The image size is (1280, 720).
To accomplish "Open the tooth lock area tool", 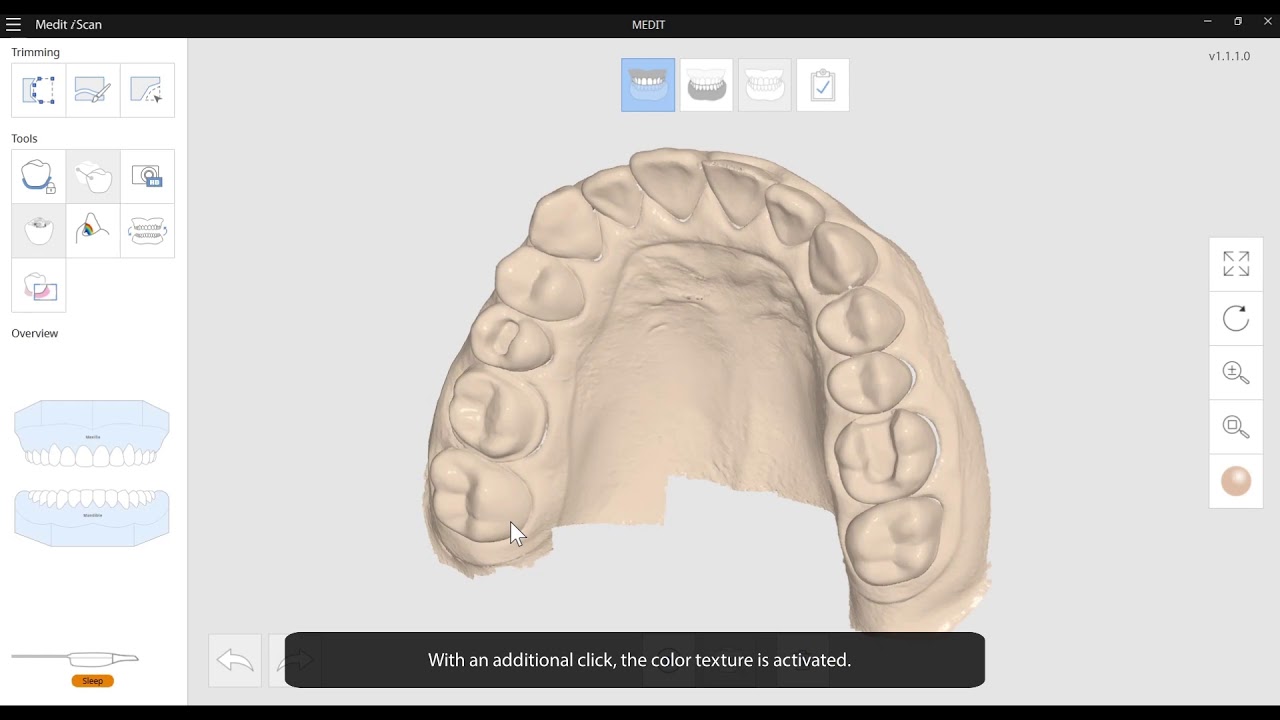I will point(39,177).
